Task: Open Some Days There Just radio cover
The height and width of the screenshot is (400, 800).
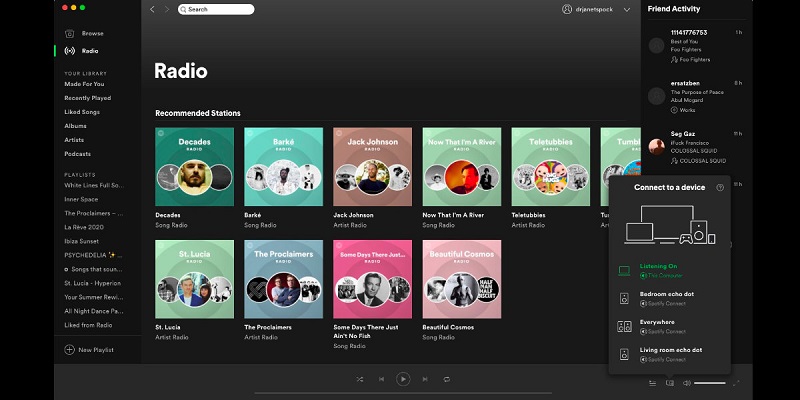Action: (372, 279)
